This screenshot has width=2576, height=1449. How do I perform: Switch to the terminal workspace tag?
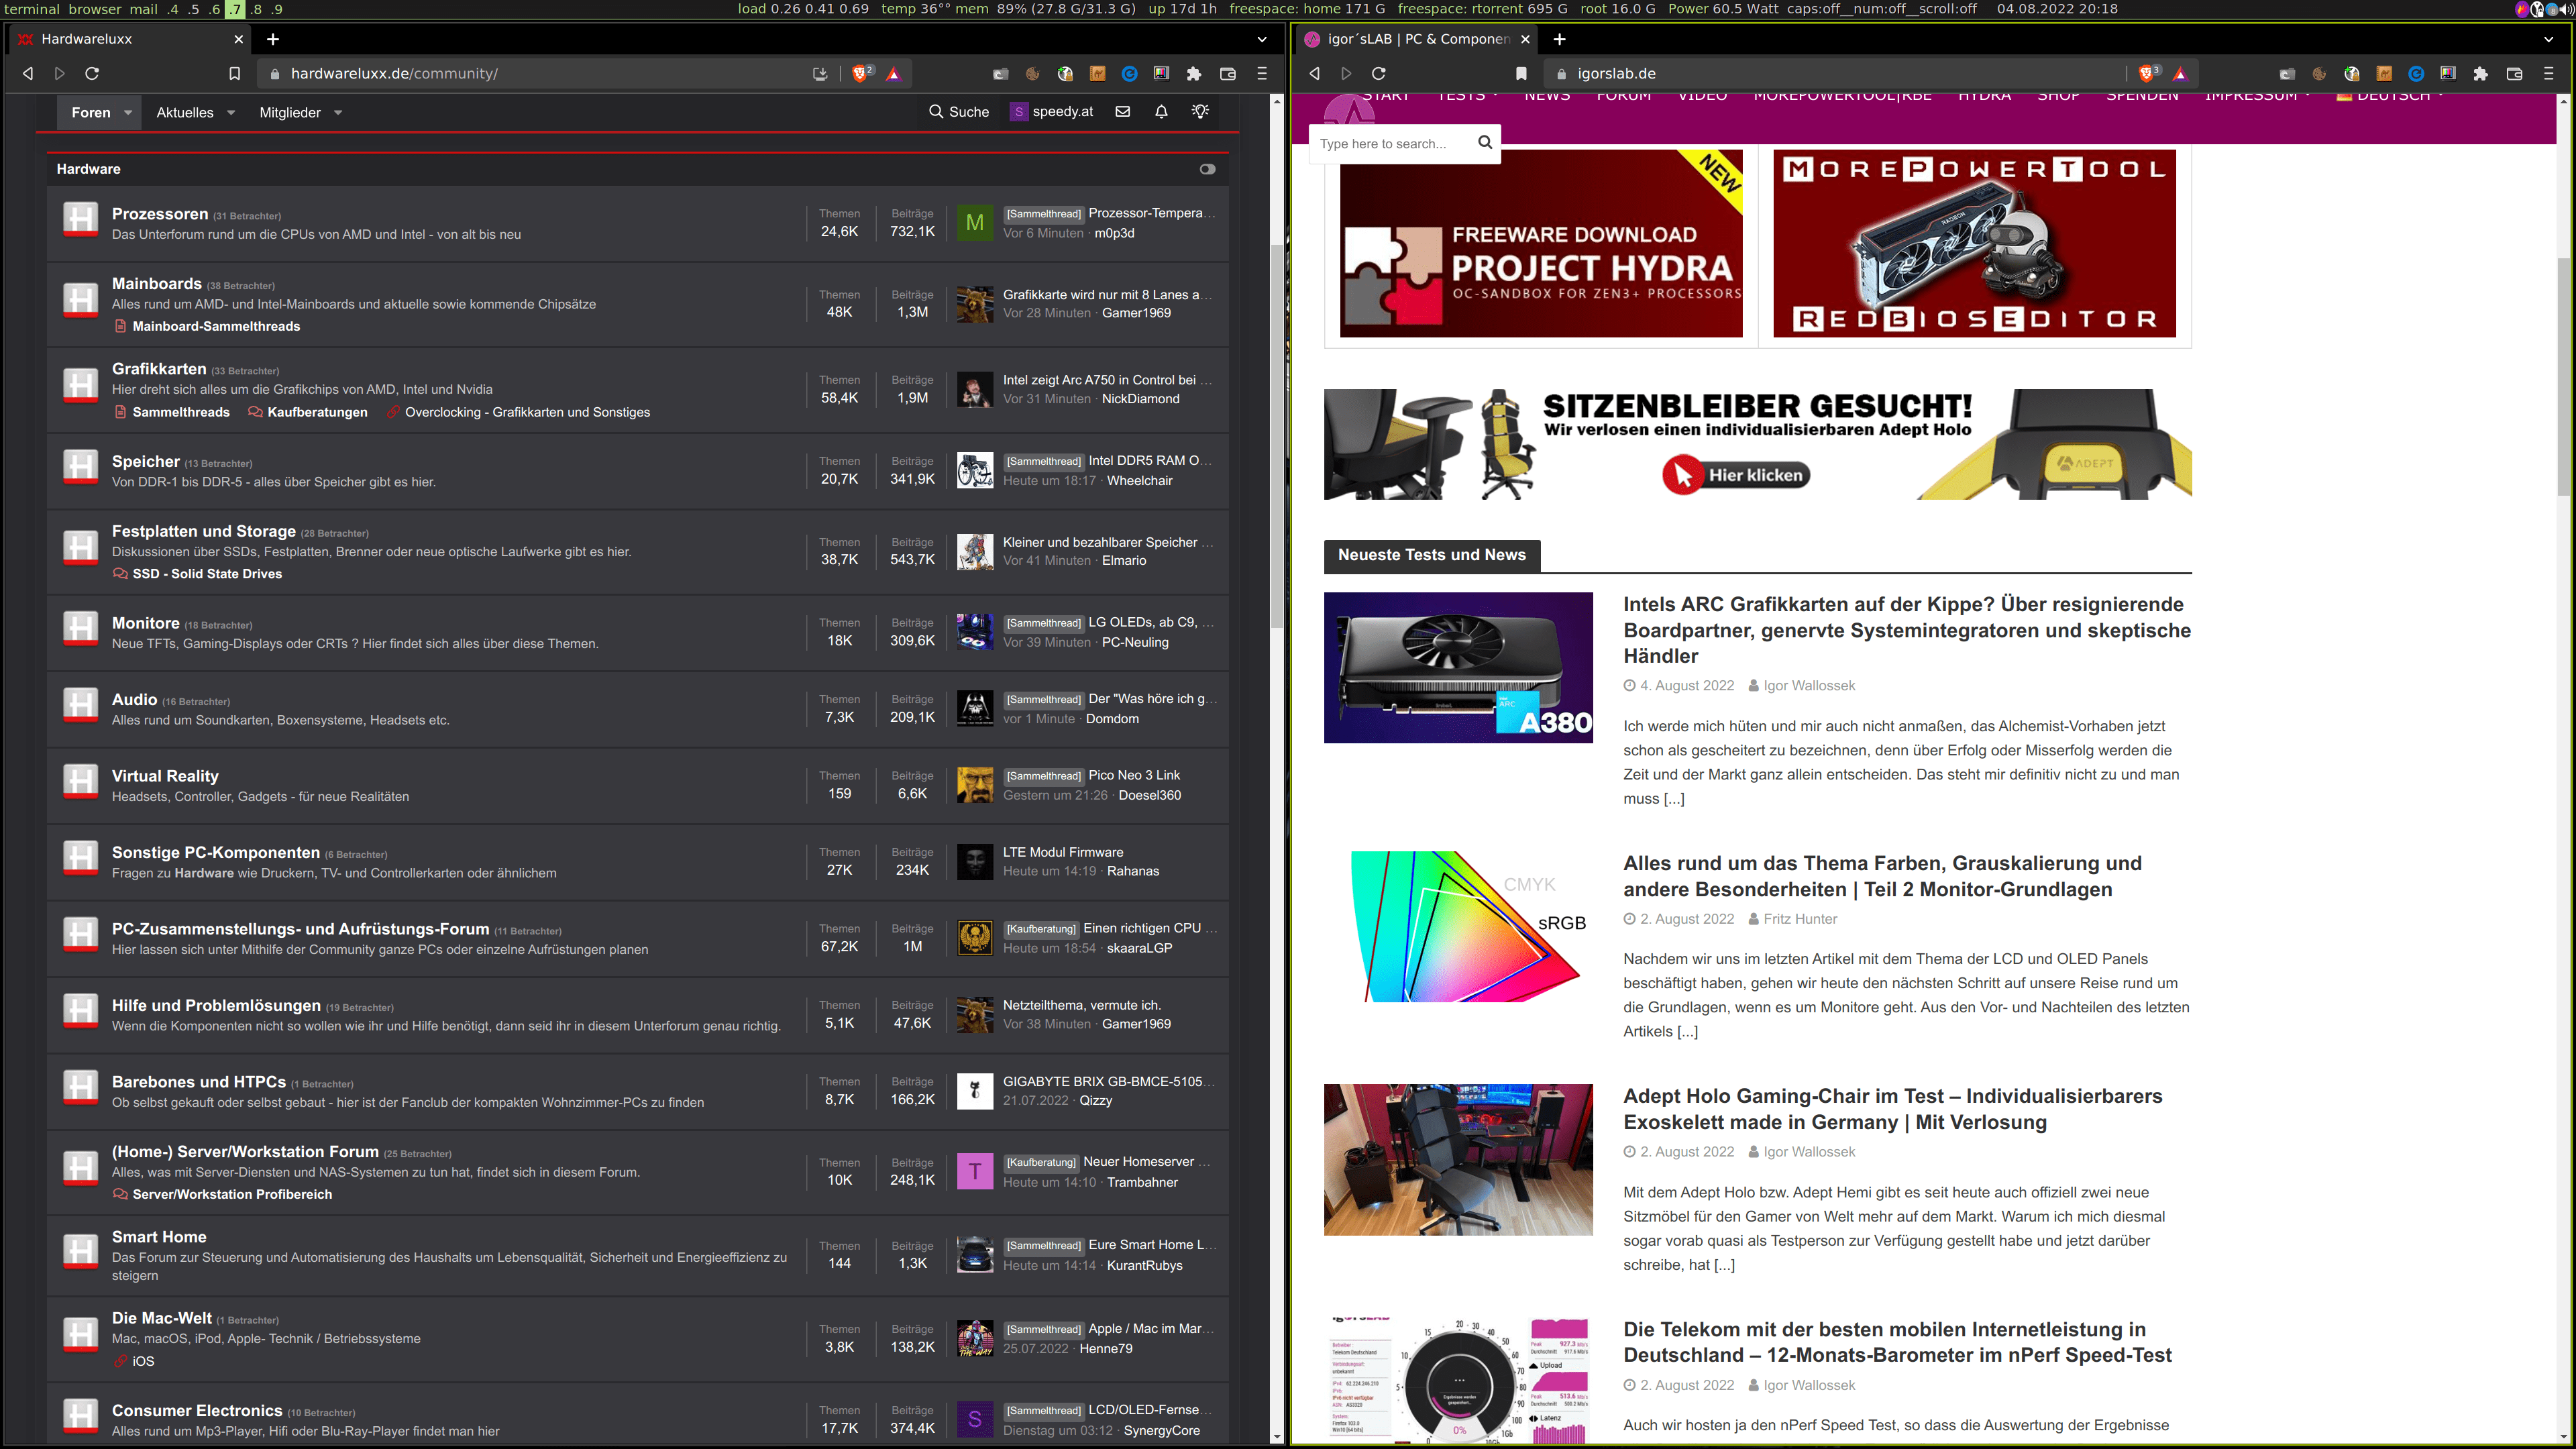(32, 9)
